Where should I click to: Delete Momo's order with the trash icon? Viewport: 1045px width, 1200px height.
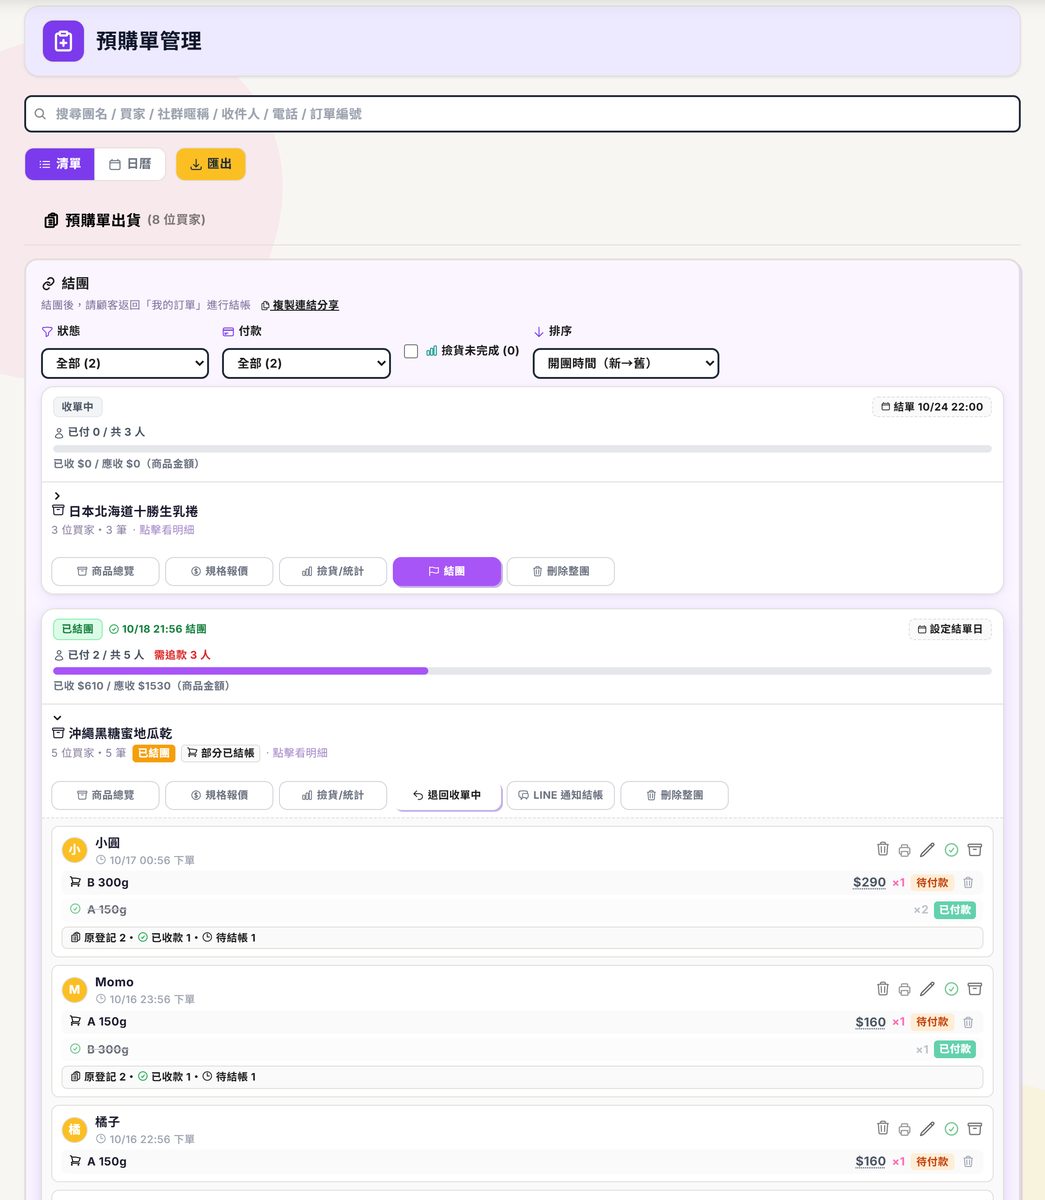(x=882, y=988)
